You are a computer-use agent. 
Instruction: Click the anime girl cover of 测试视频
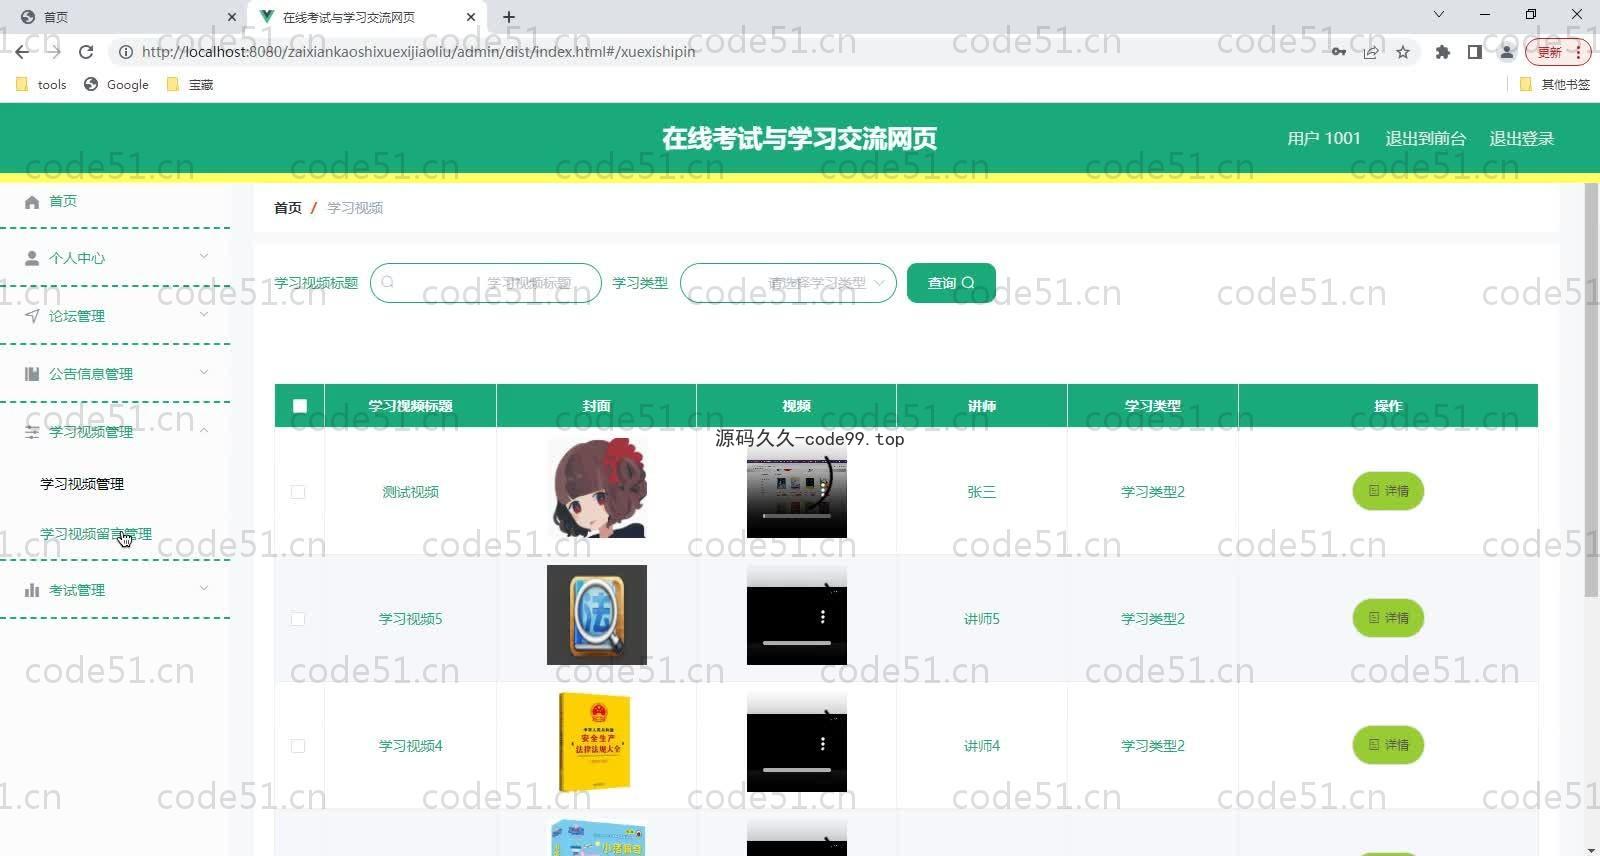[x=597, y=488]
